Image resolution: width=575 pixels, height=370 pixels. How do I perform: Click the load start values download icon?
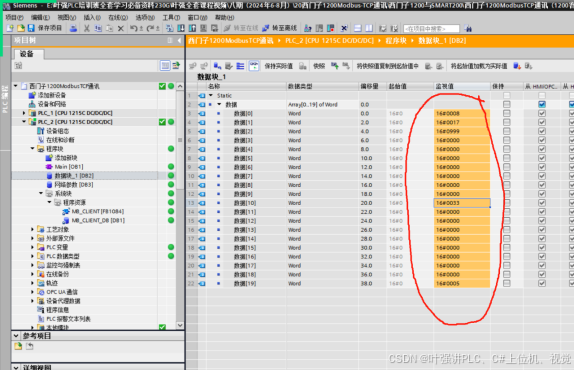517,66
